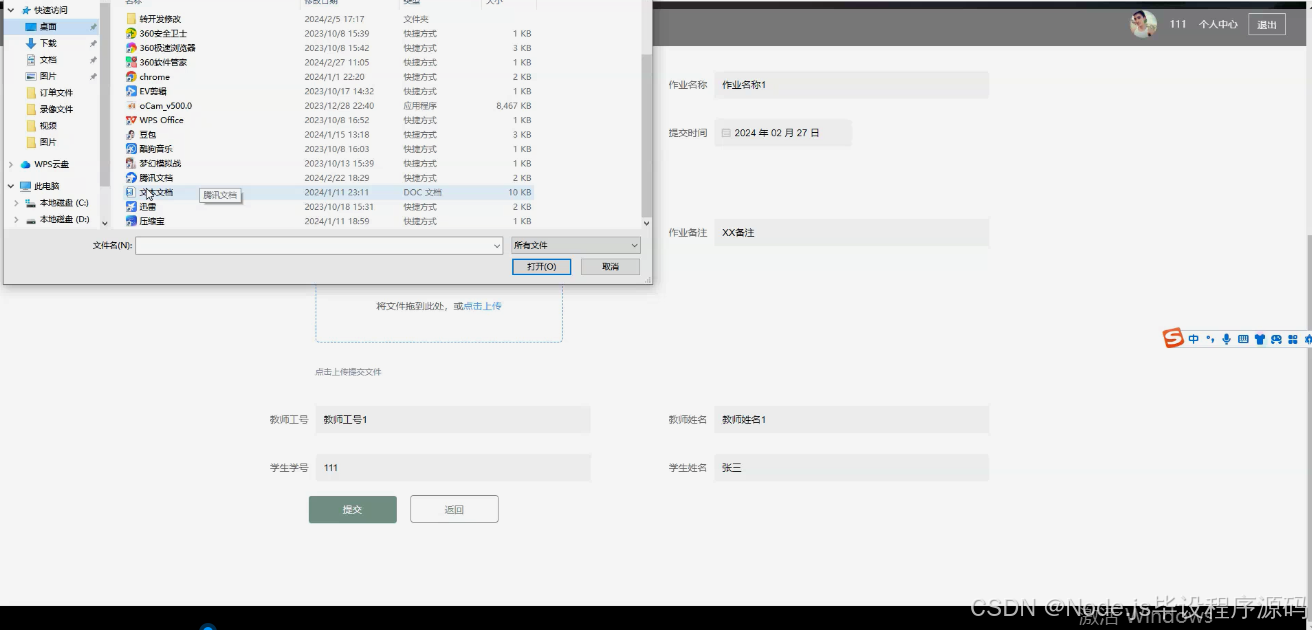Screen dimensions: 1312x630
Task: Select the WPS Office shortcut
Action: pyautogui.click(x=160, y=119)
